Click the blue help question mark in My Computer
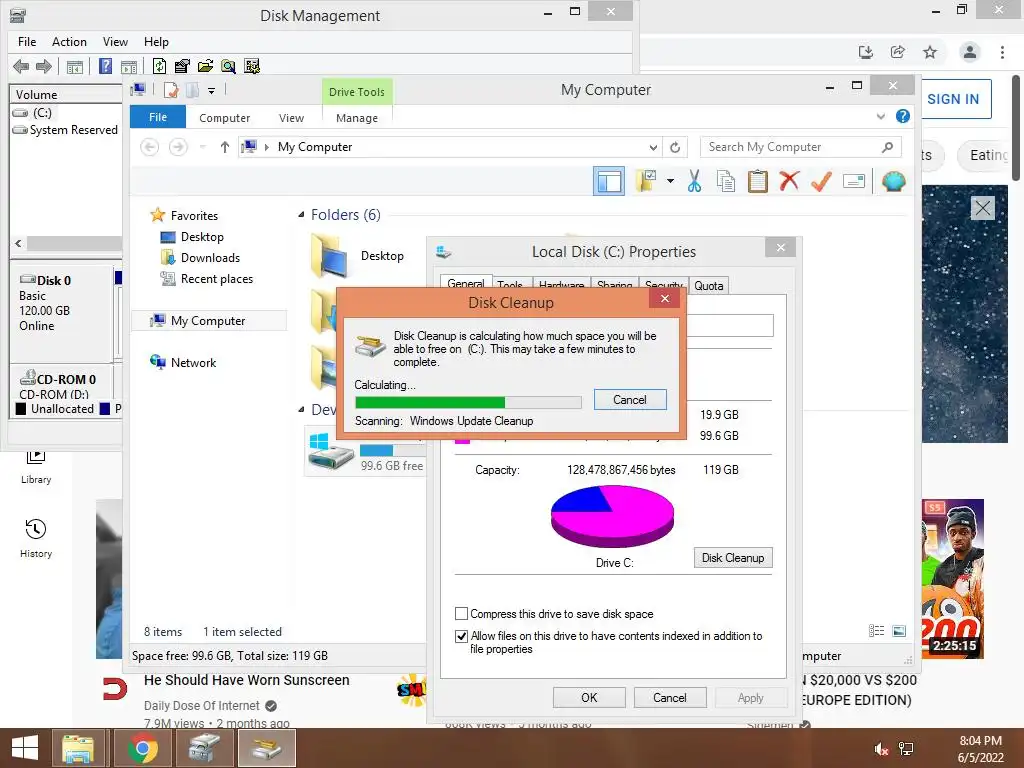1024x768 pixels. (x=903, y=116)
